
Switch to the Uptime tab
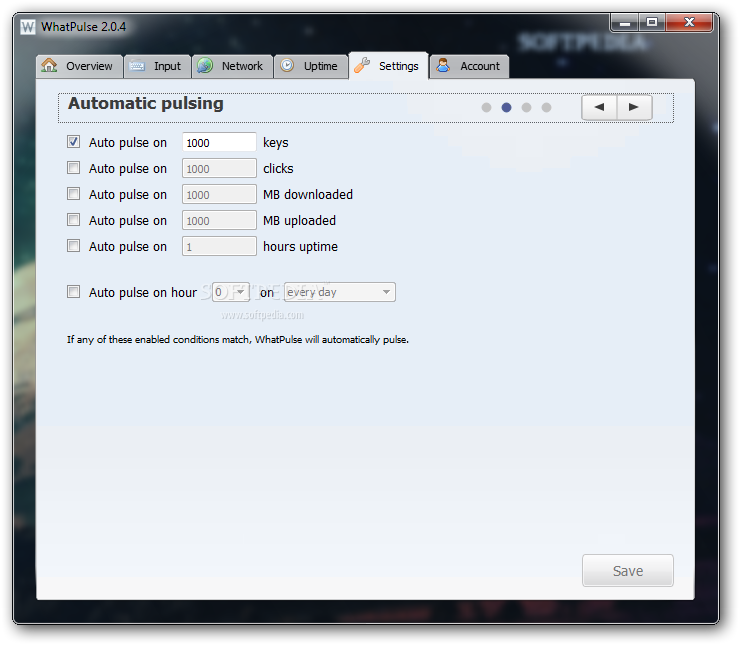click(x=311, y=66)
